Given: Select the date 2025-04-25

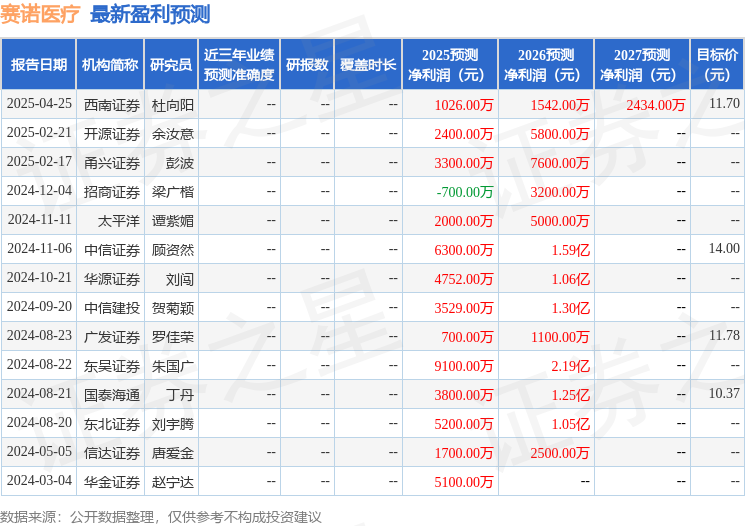Looking at the screenshot, I should (x=39, y=104).
